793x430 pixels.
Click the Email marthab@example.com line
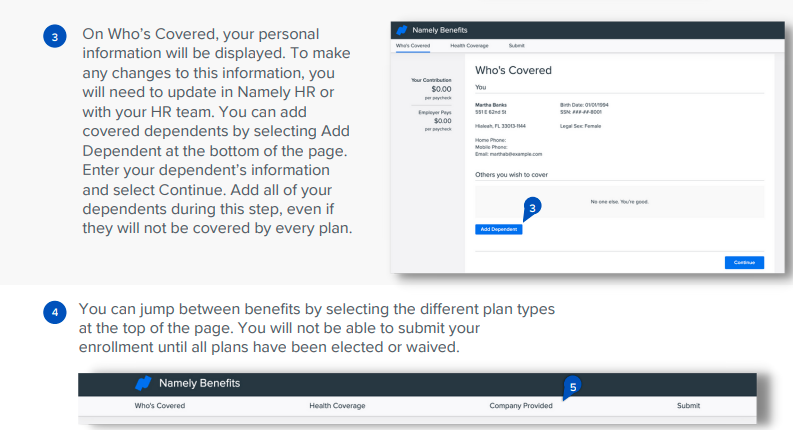click(x=508, y=154)
